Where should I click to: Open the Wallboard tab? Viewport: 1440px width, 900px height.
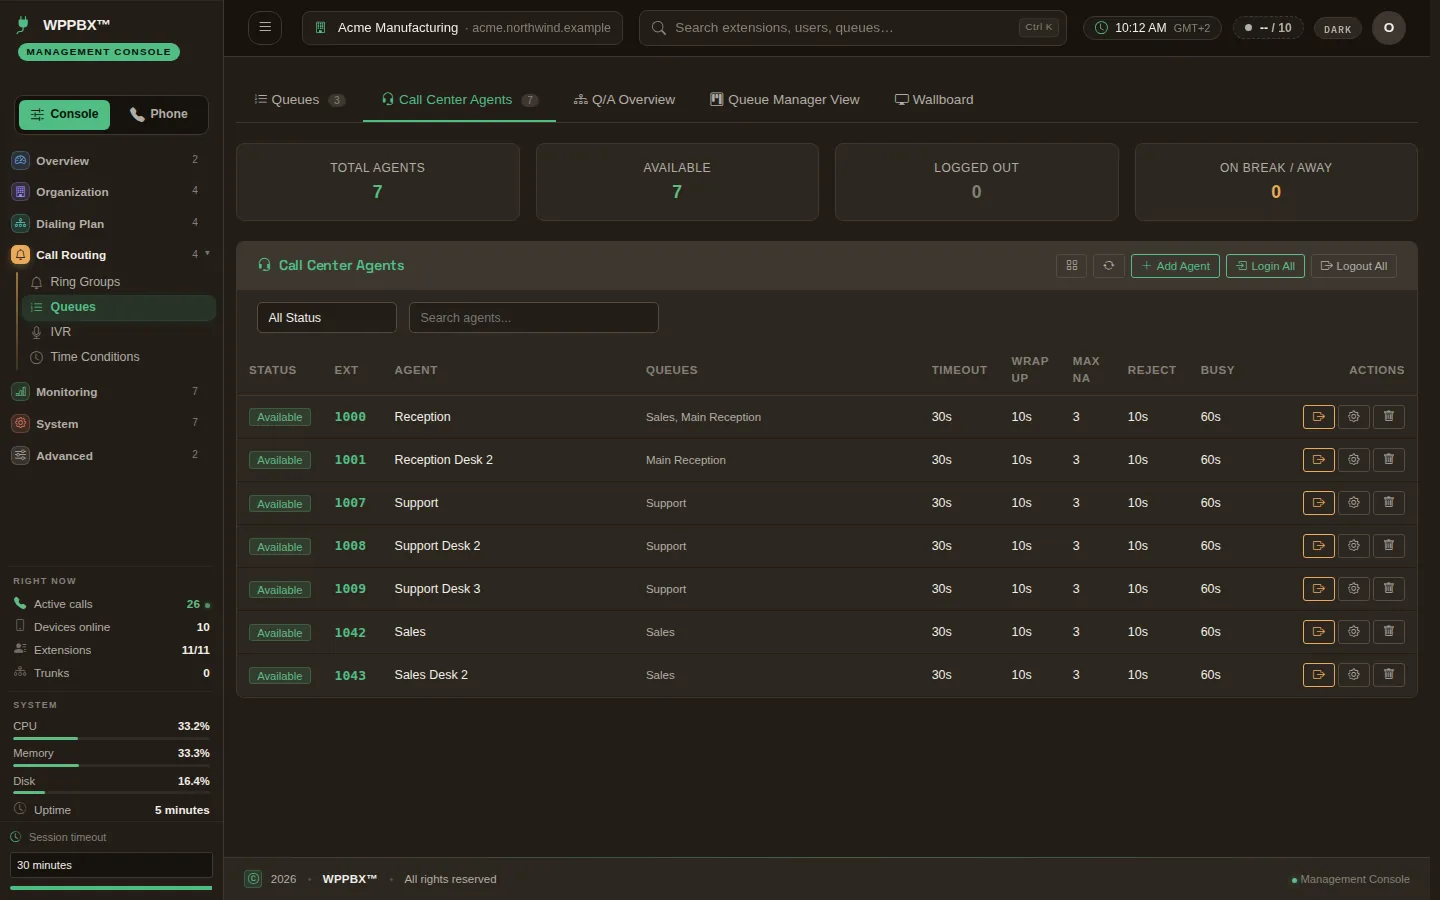click(934, 100)
